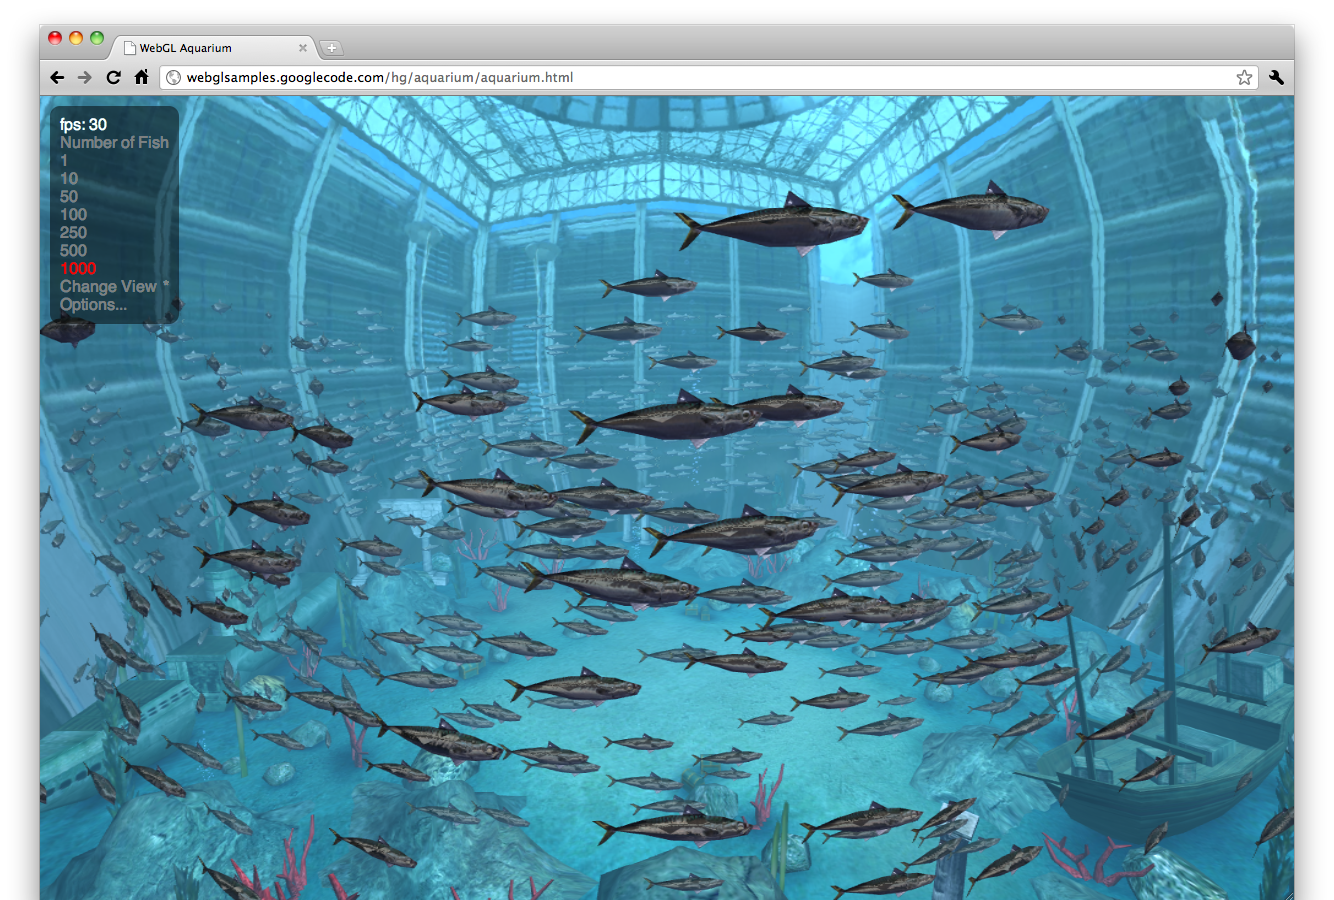Set number of fish to 1
The width and height of the screenshot is (1334, 900).
[x=64, y=160]
